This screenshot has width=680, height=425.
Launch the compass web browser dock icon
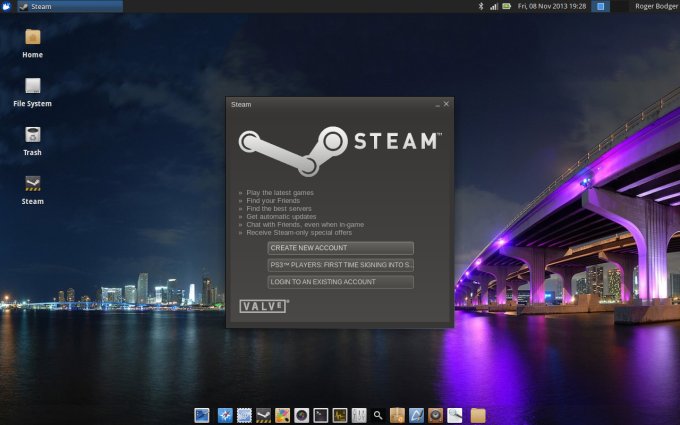(225, 415)
